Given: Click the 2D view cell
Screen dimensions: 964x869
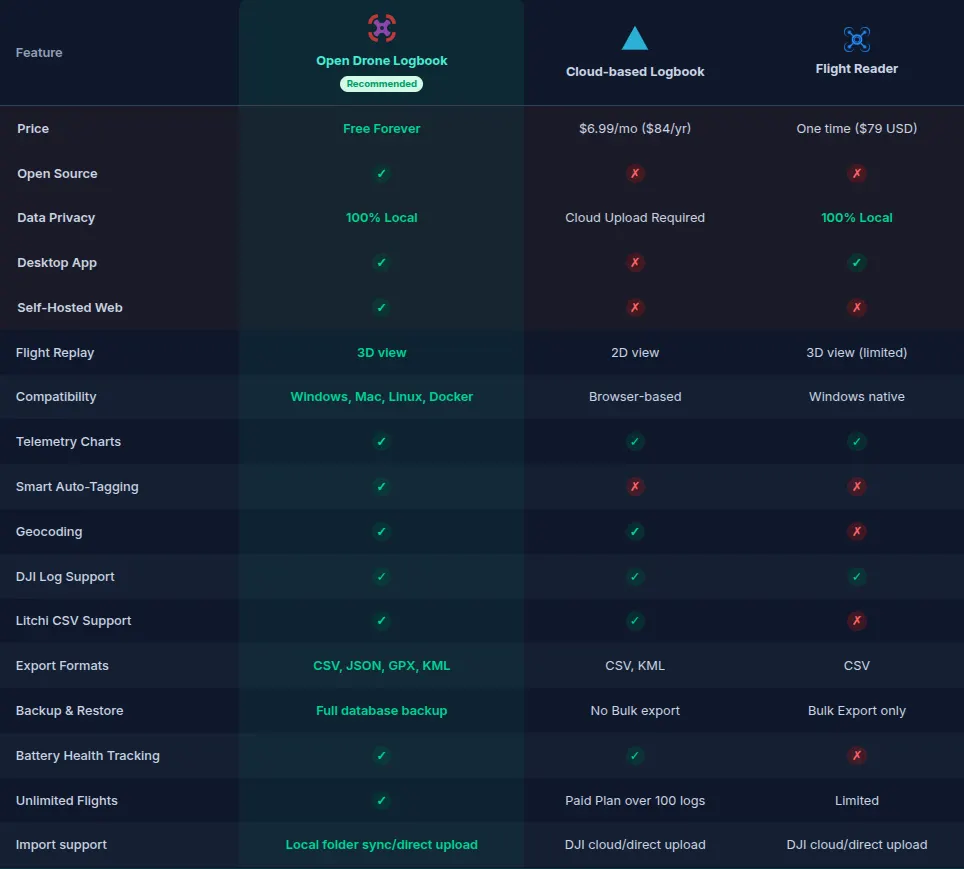Looking at the screenshot, I should [x=635, y=352].
